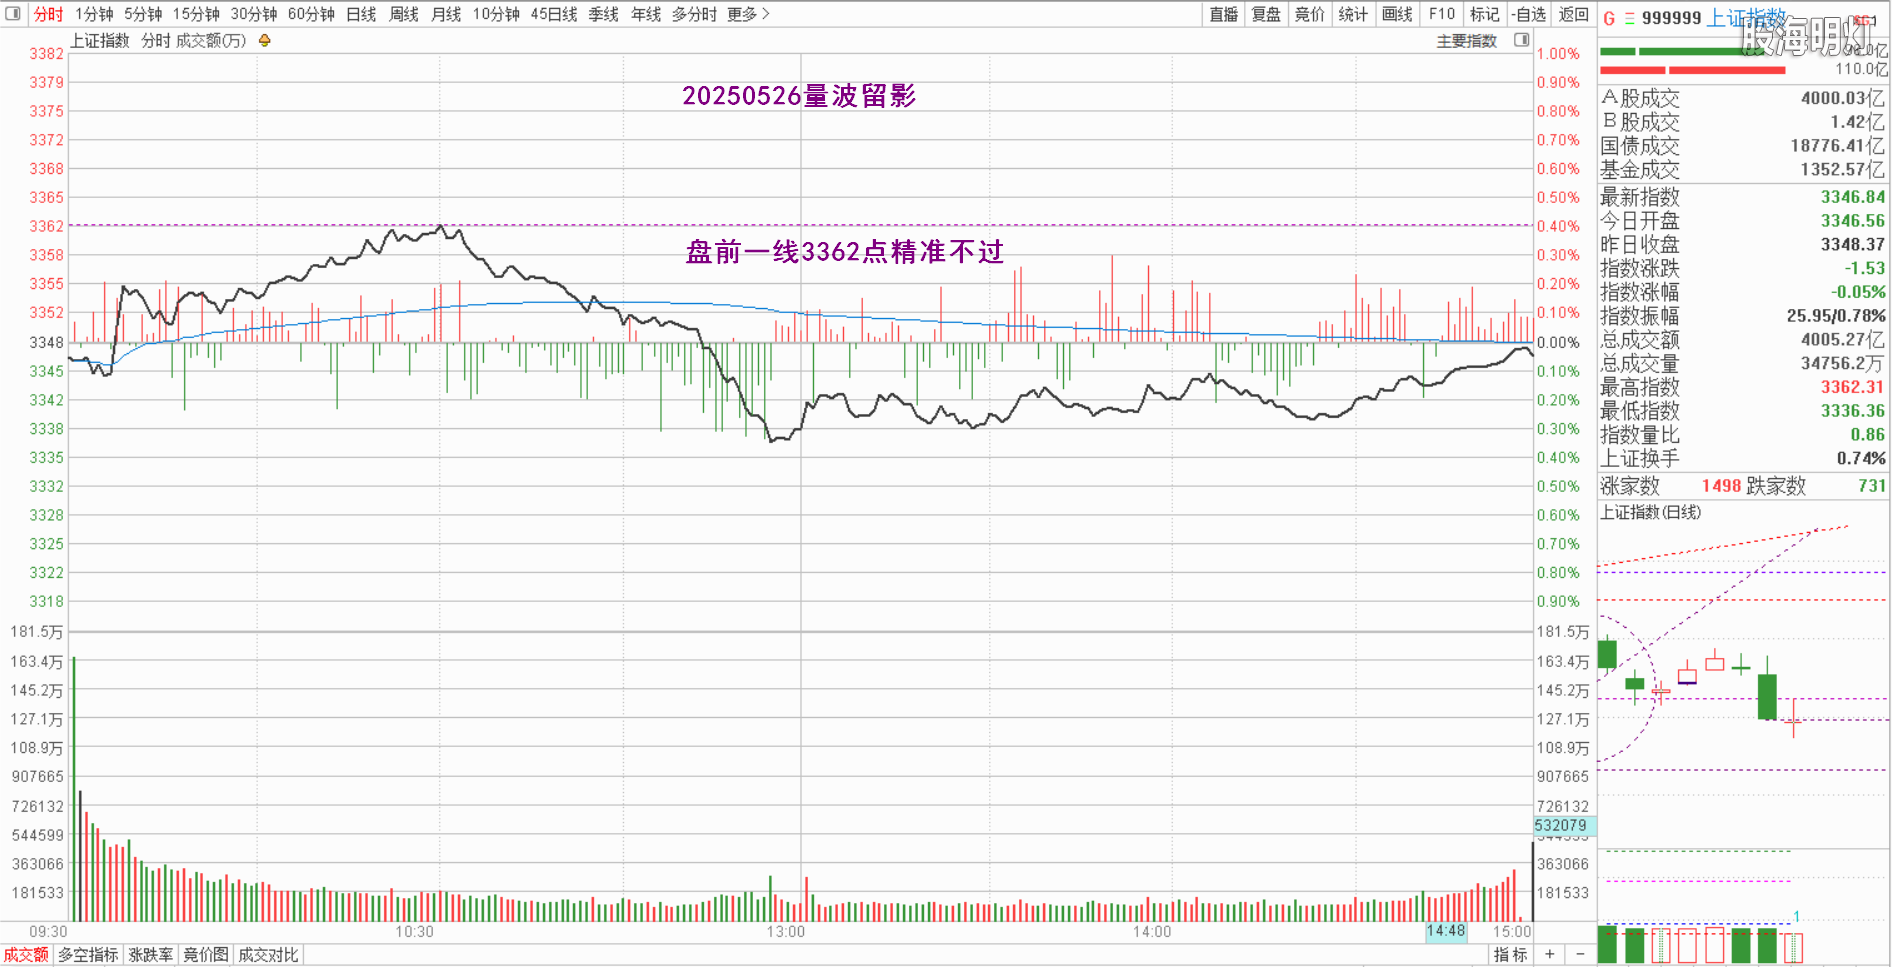This screenshot has width=1892, height=967.
Task: Select the 分时 timeframe tab
Action: coord(48,14)
